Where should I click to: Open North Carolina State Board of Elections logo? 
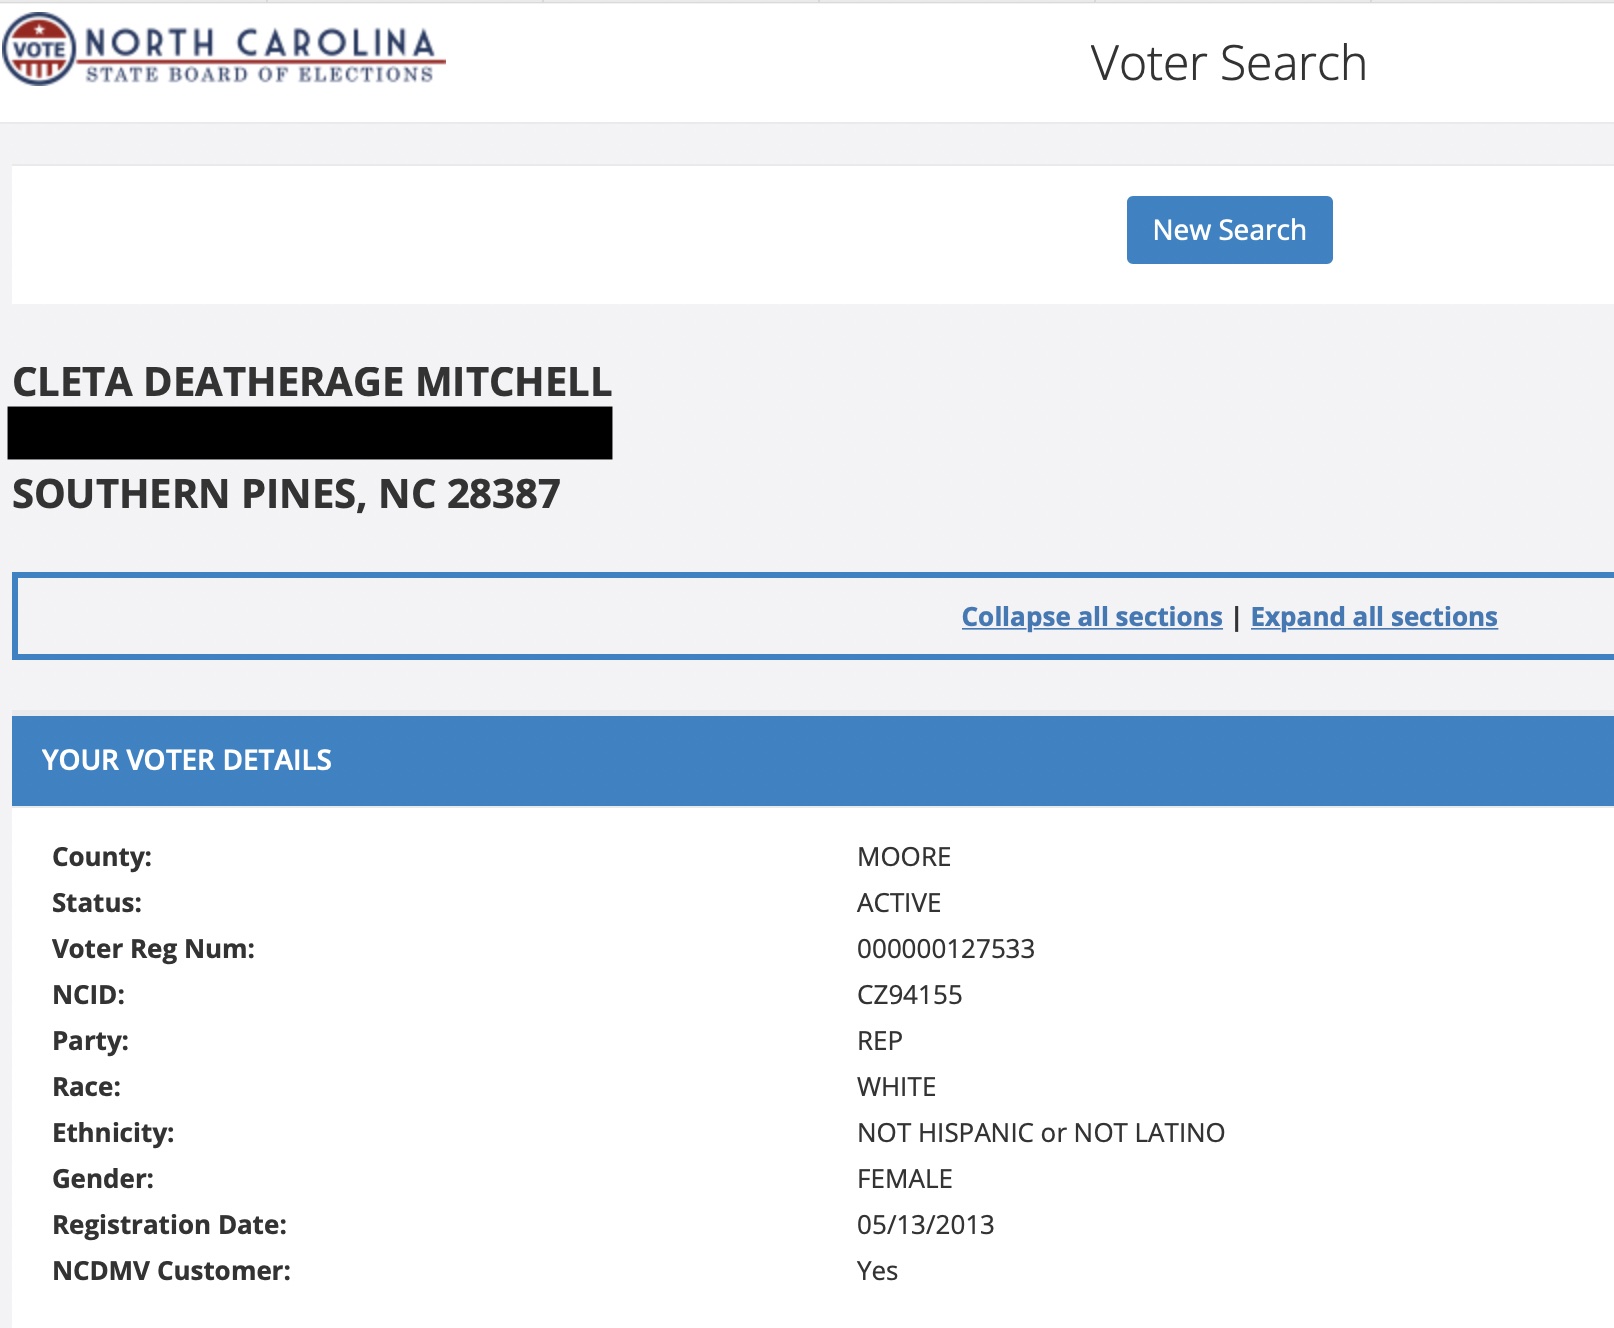[x=224, y=49]
